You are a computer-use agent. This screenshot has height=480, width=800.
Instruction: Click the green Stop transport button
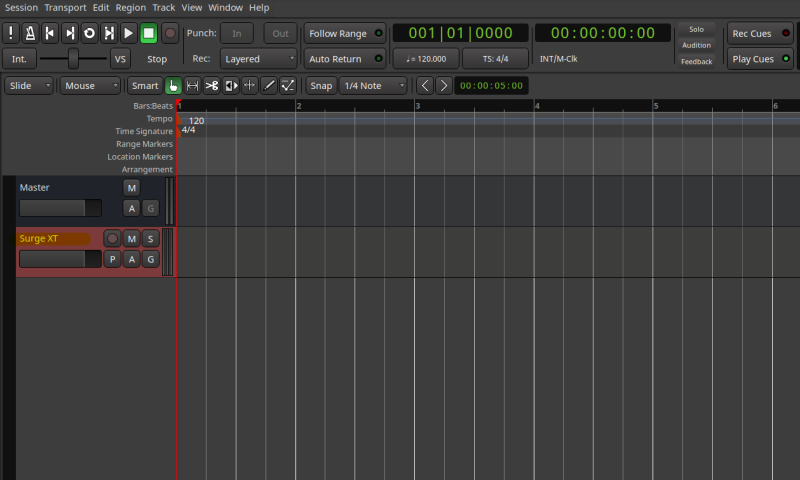[x=148, y=33]
